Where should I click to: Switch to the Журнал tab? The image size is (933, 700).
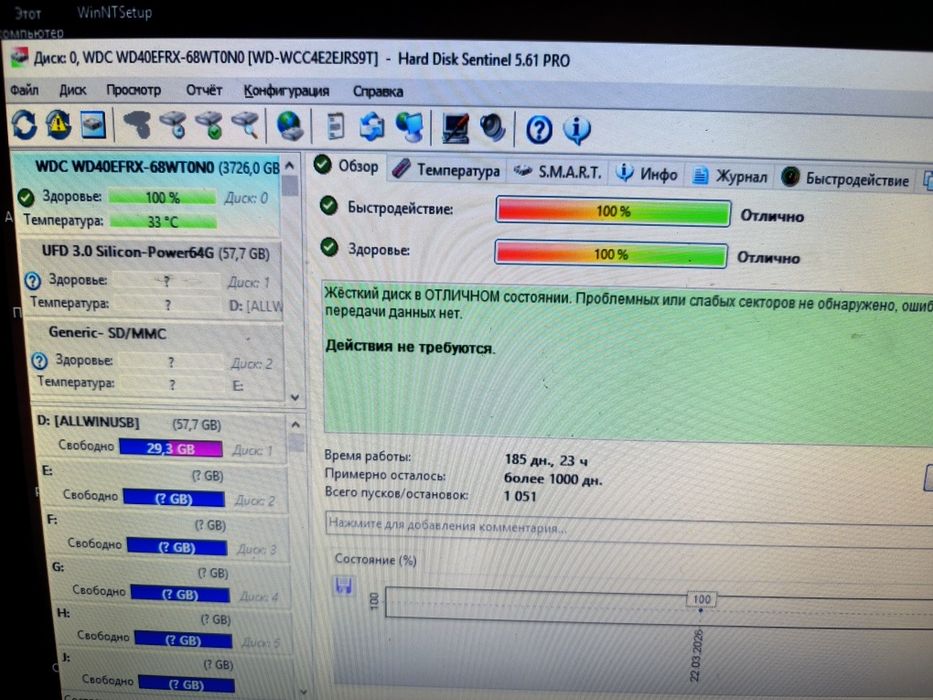pyautogui.click(x=730, y=176)
